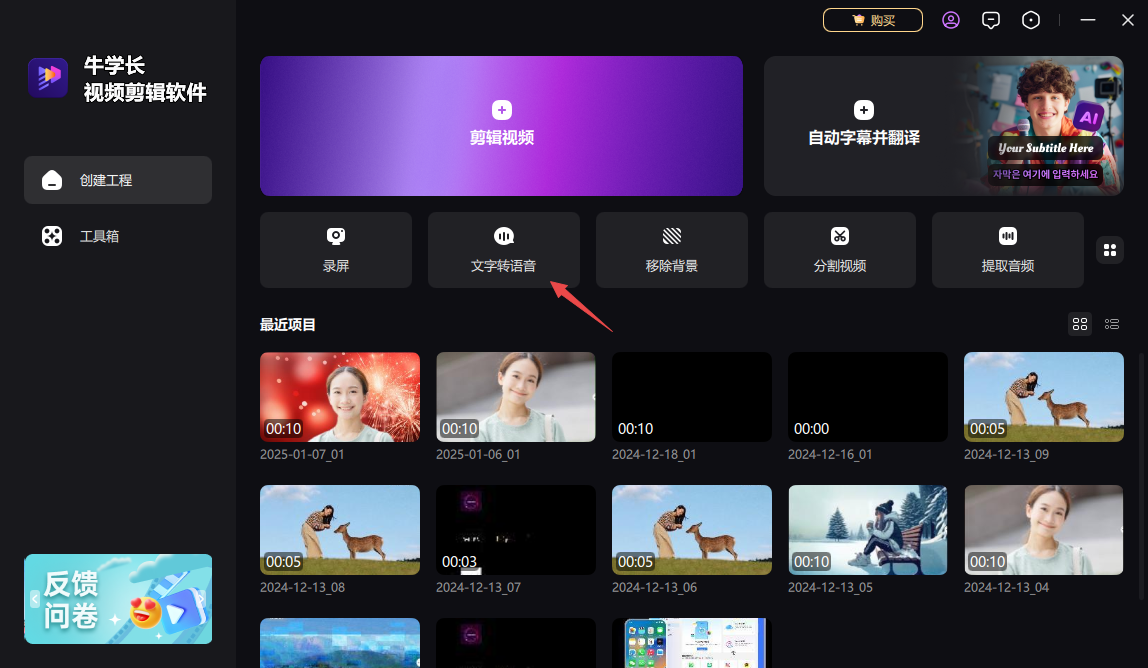This screenshot has width=1148, height=668.
Task: Click the 反馈问卷 feedback survey banner
Action: click(118, 599)
